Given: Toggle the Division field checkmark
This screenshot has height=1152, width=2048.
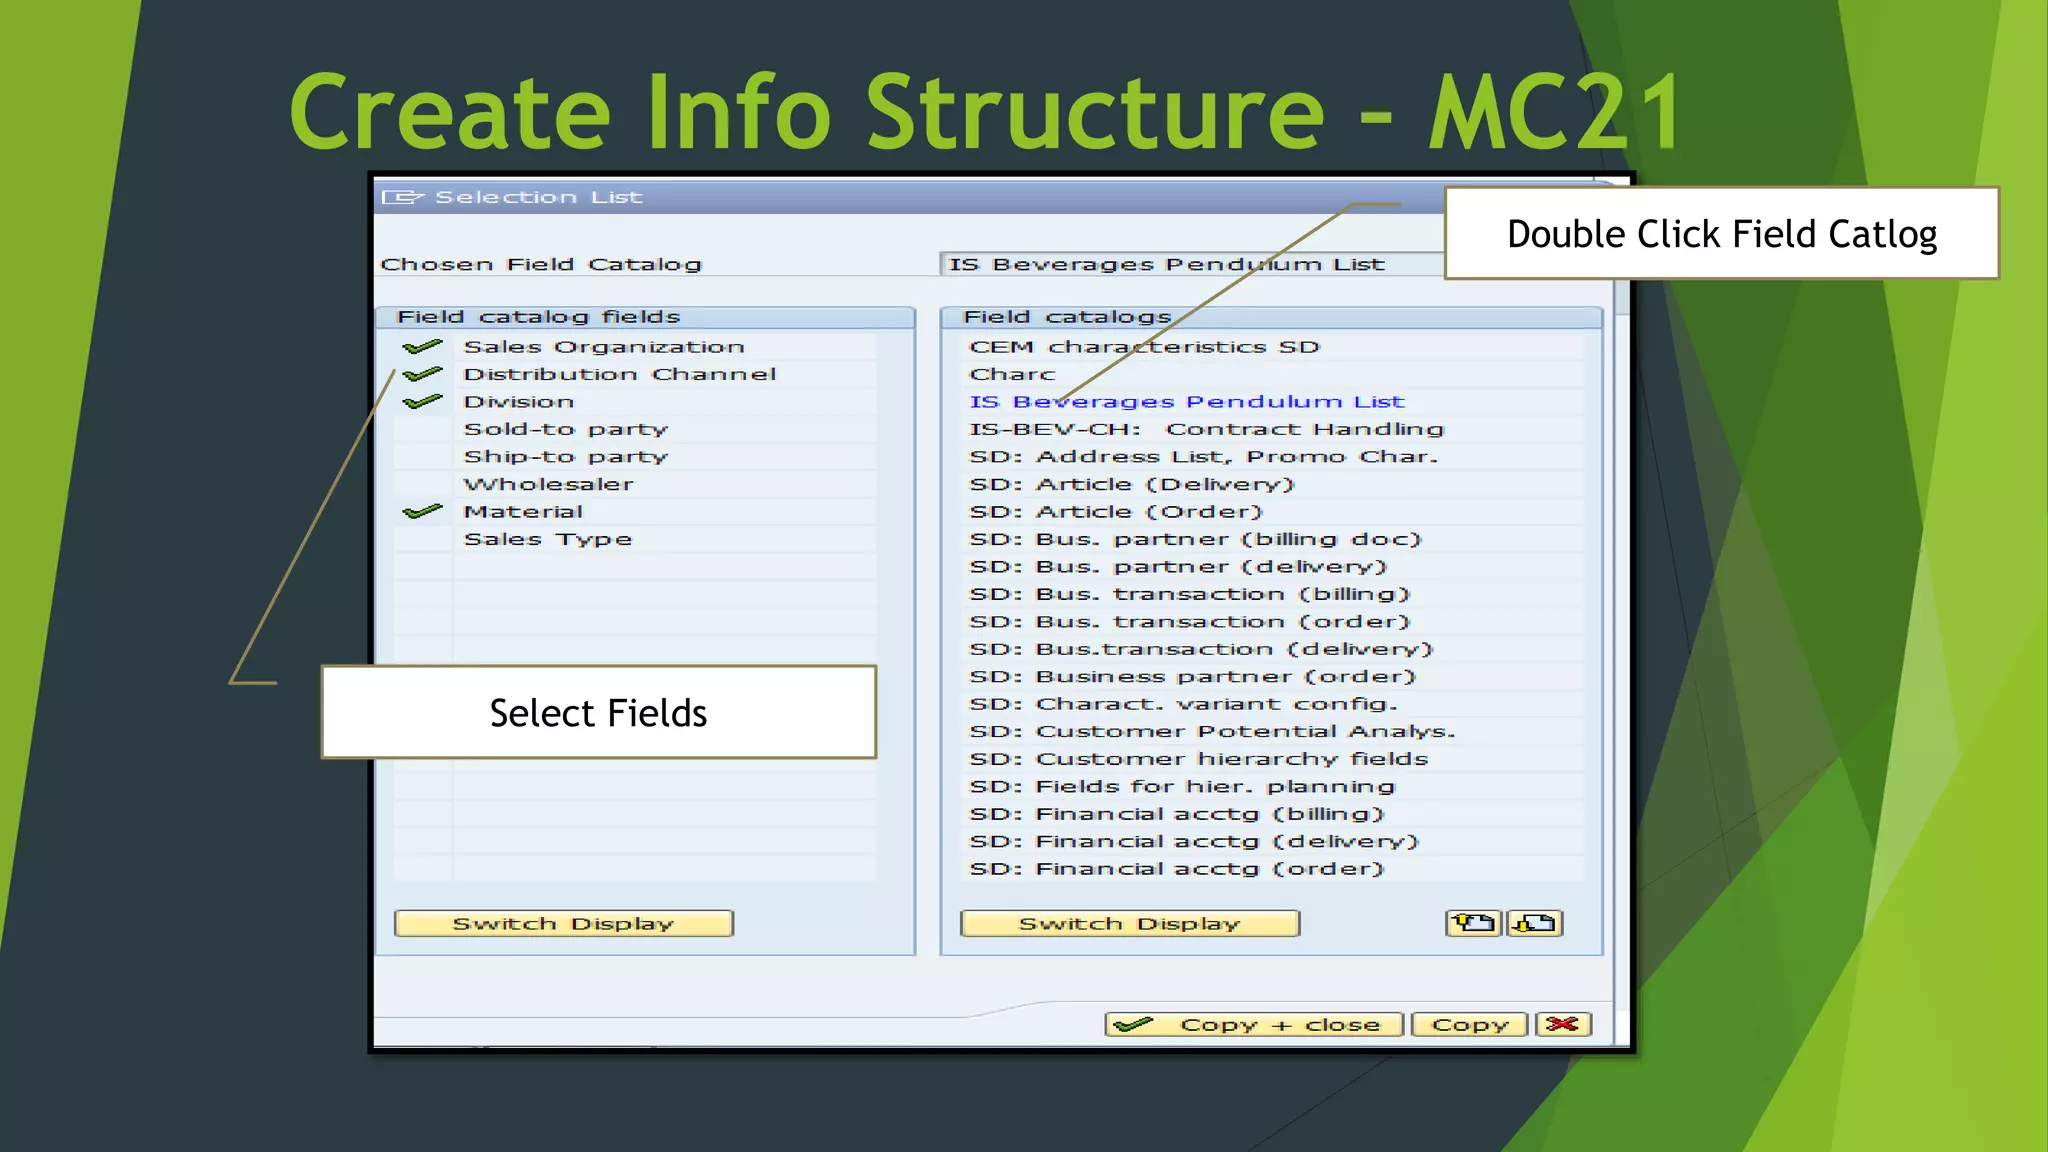Looking at the screenshot, I should coord(423,402).
